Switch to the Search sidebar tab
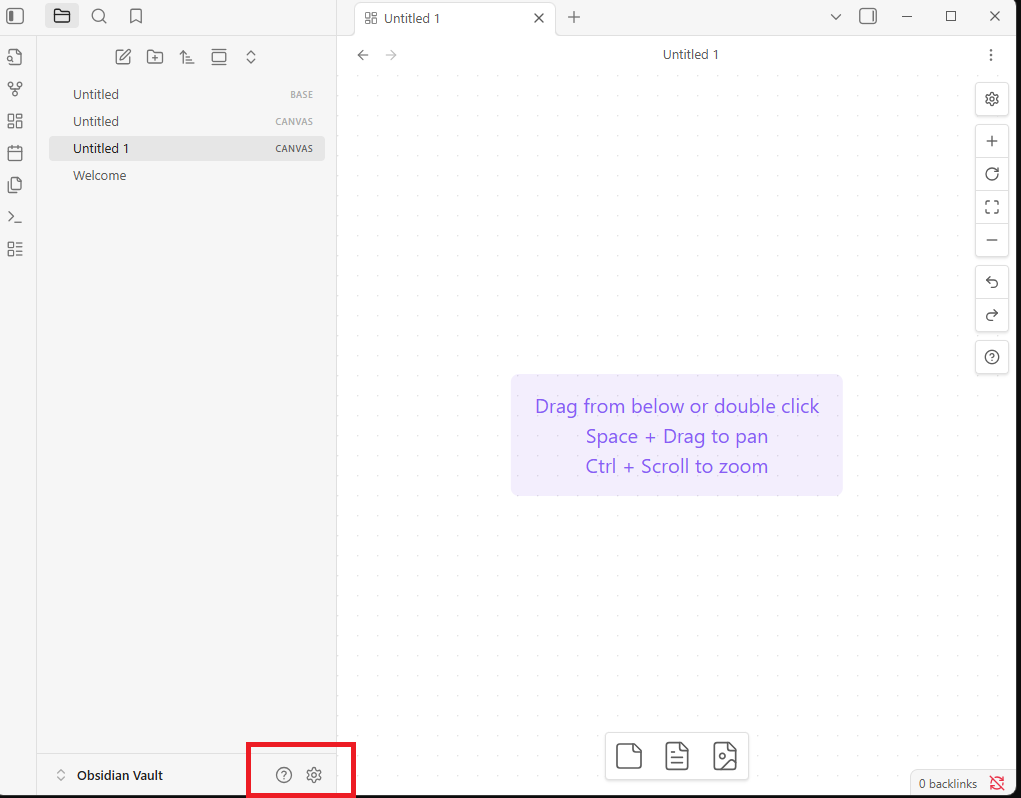 coord(99,16)
